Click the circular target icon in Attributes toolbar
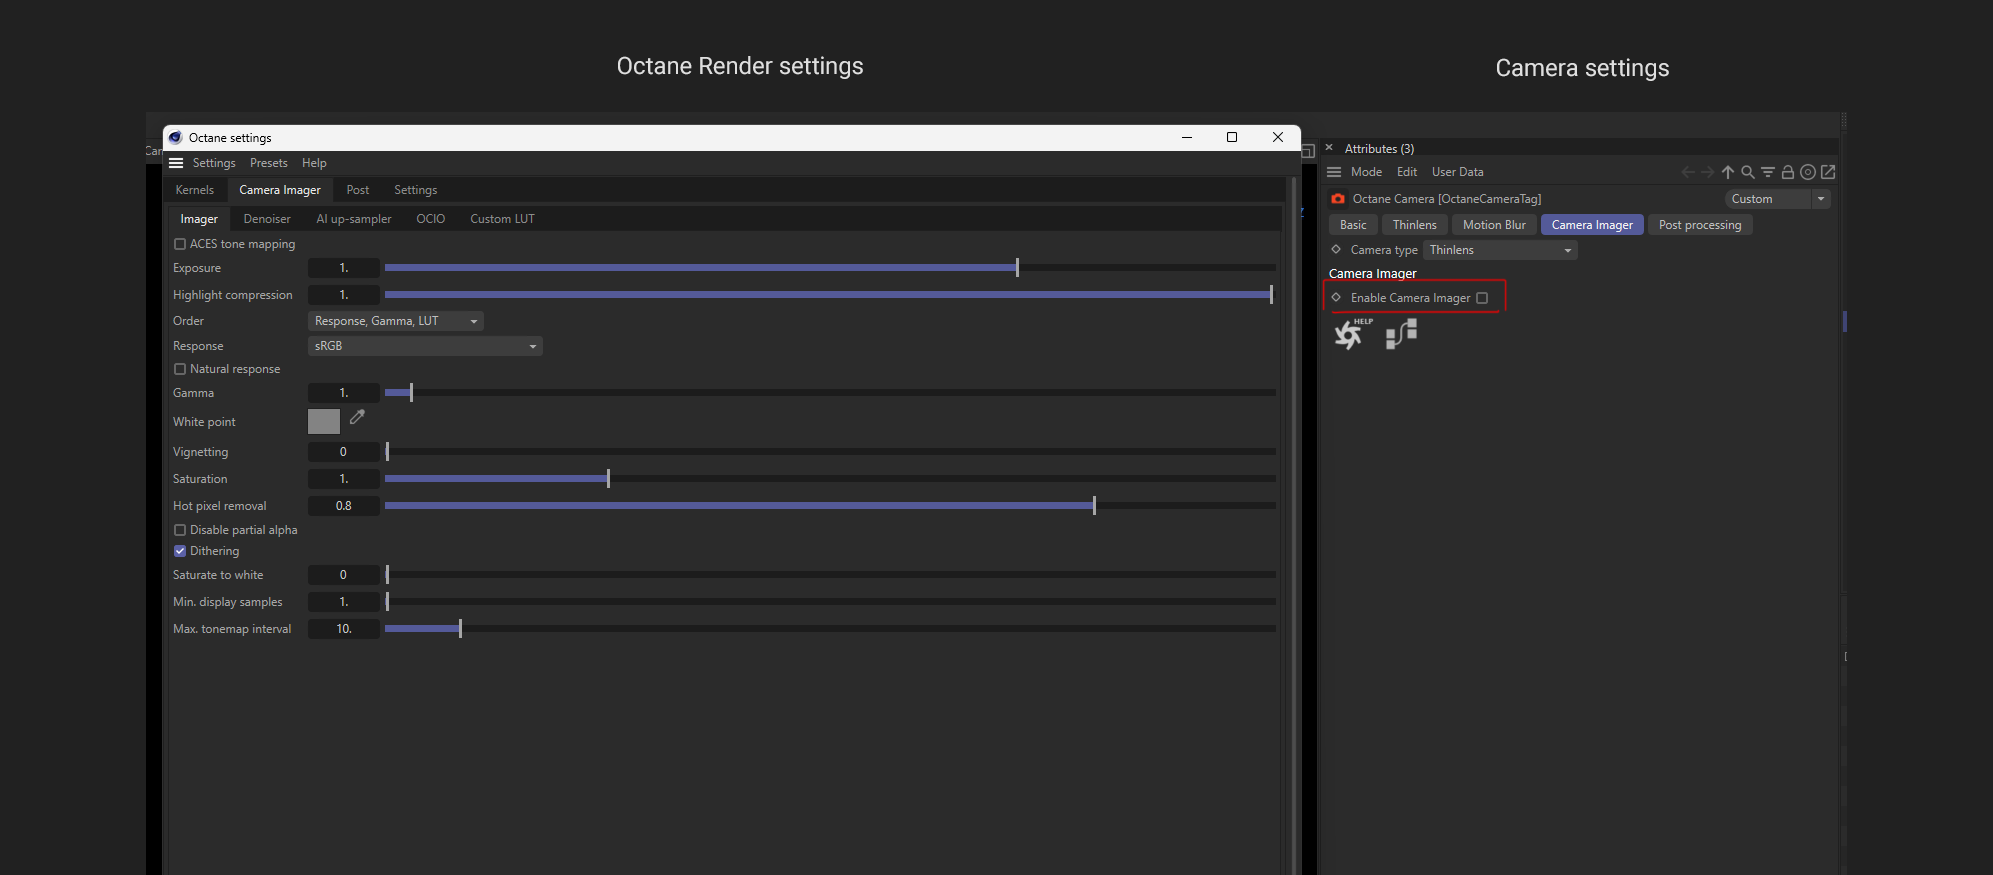Screen dimensions: 1993x875 pos(1808,172)
